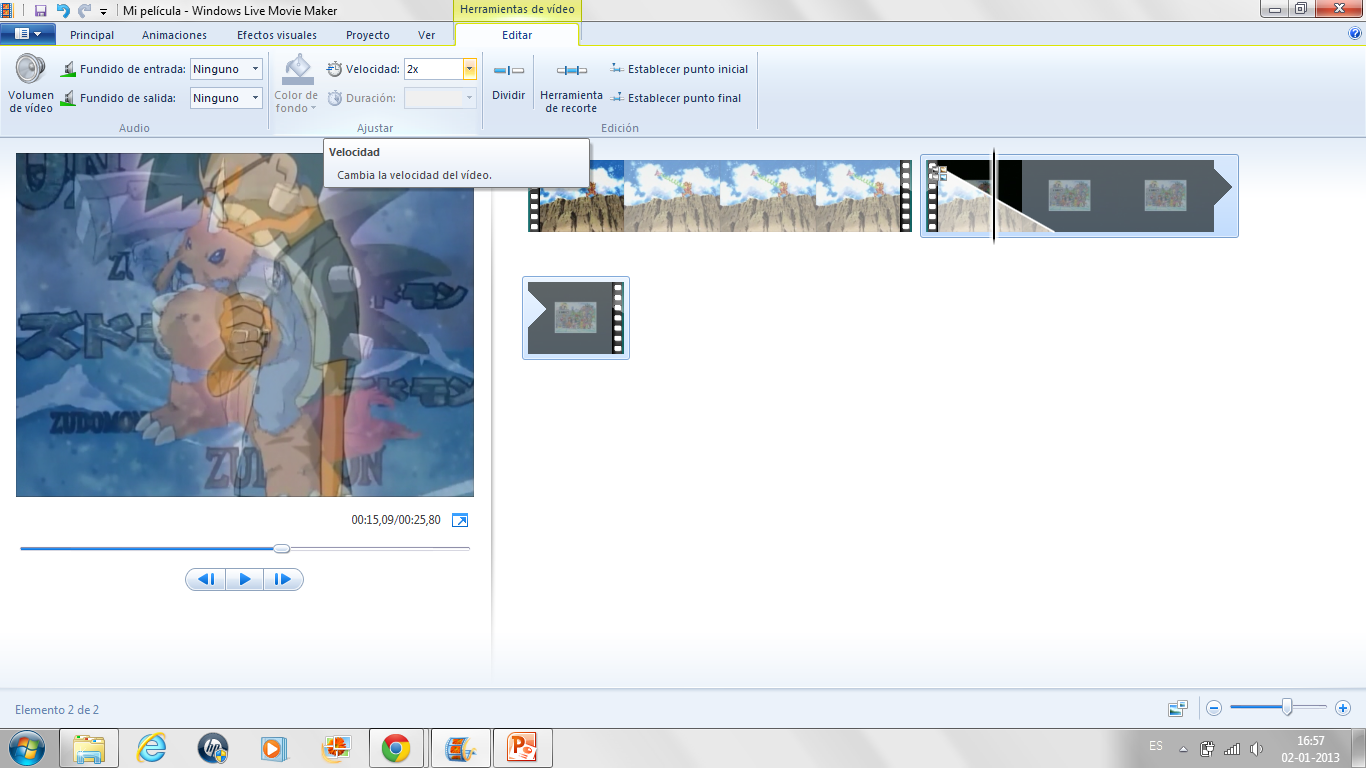Open Movie Maker help question mark
The height and width of the screenshot is (768, 1366).
[1355, 33]
